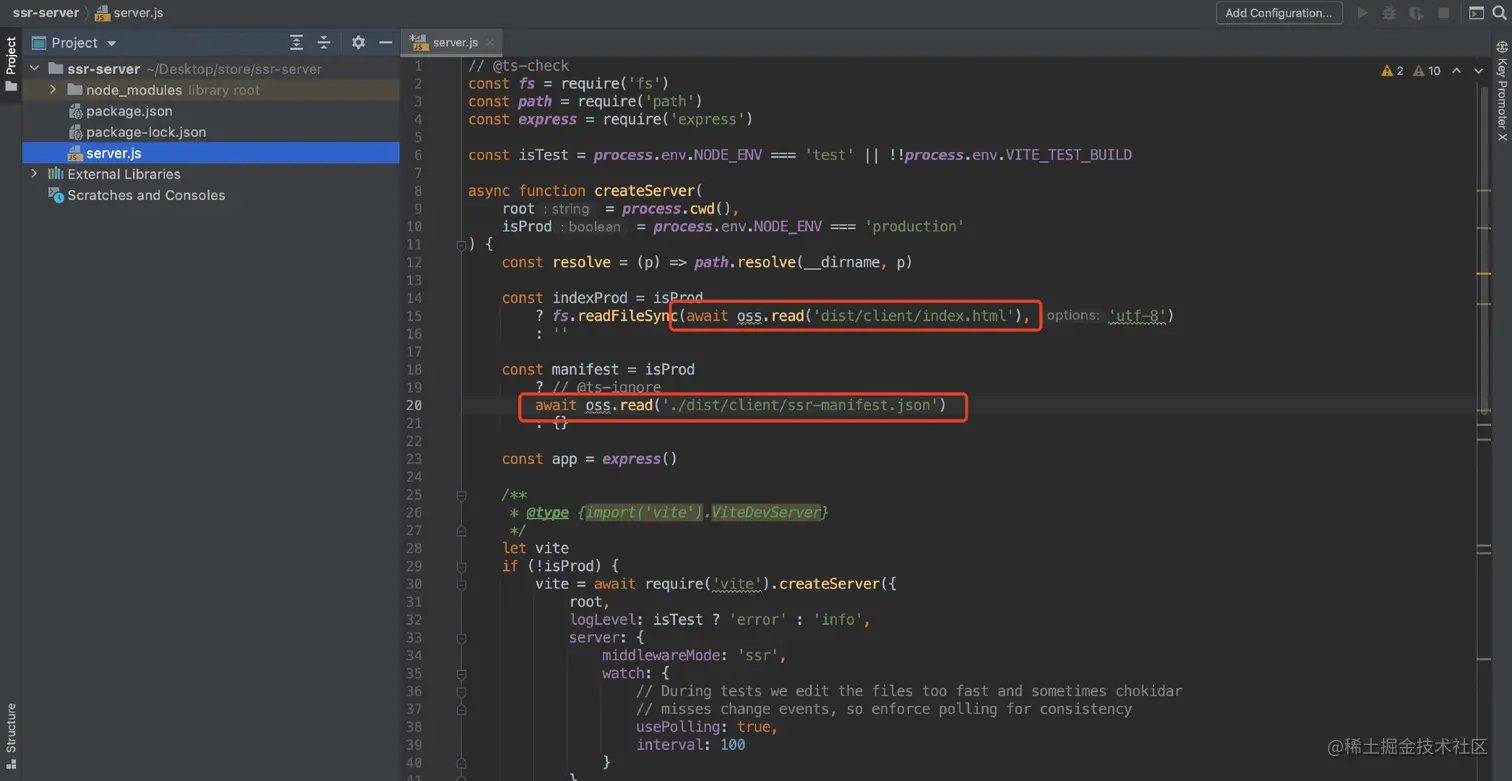Click the External Libraries bars icon
The height and width of the screenshot is (781, 1512).
click(56, 174)
